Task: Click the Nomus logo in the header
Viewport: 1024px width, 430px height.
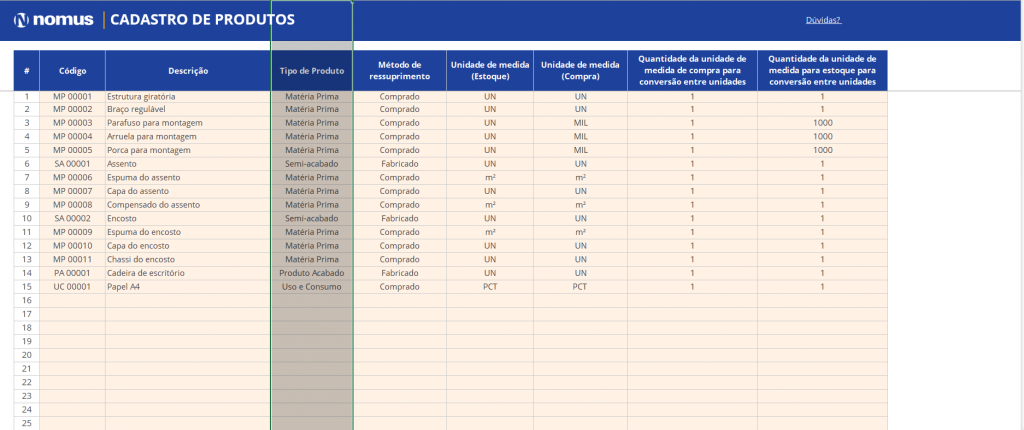Action: tap(52, 20)
